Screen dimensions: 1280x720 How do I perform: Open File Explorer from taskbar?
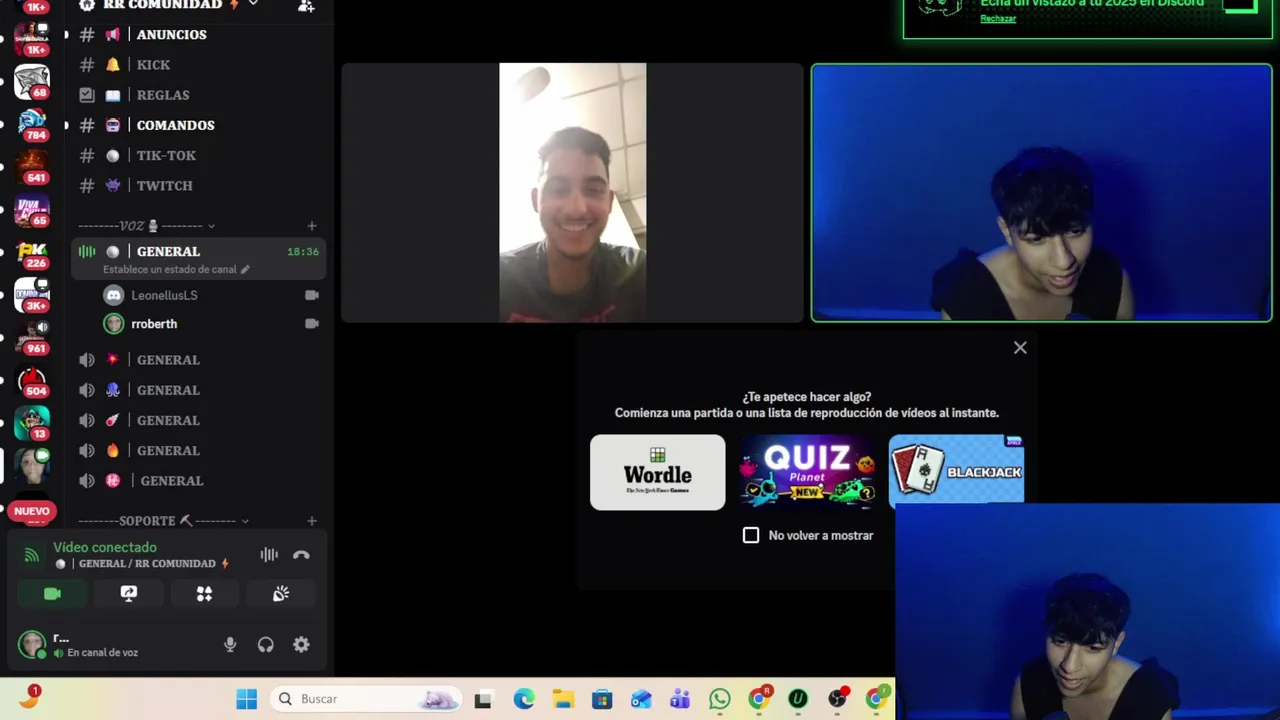[563, 699]
